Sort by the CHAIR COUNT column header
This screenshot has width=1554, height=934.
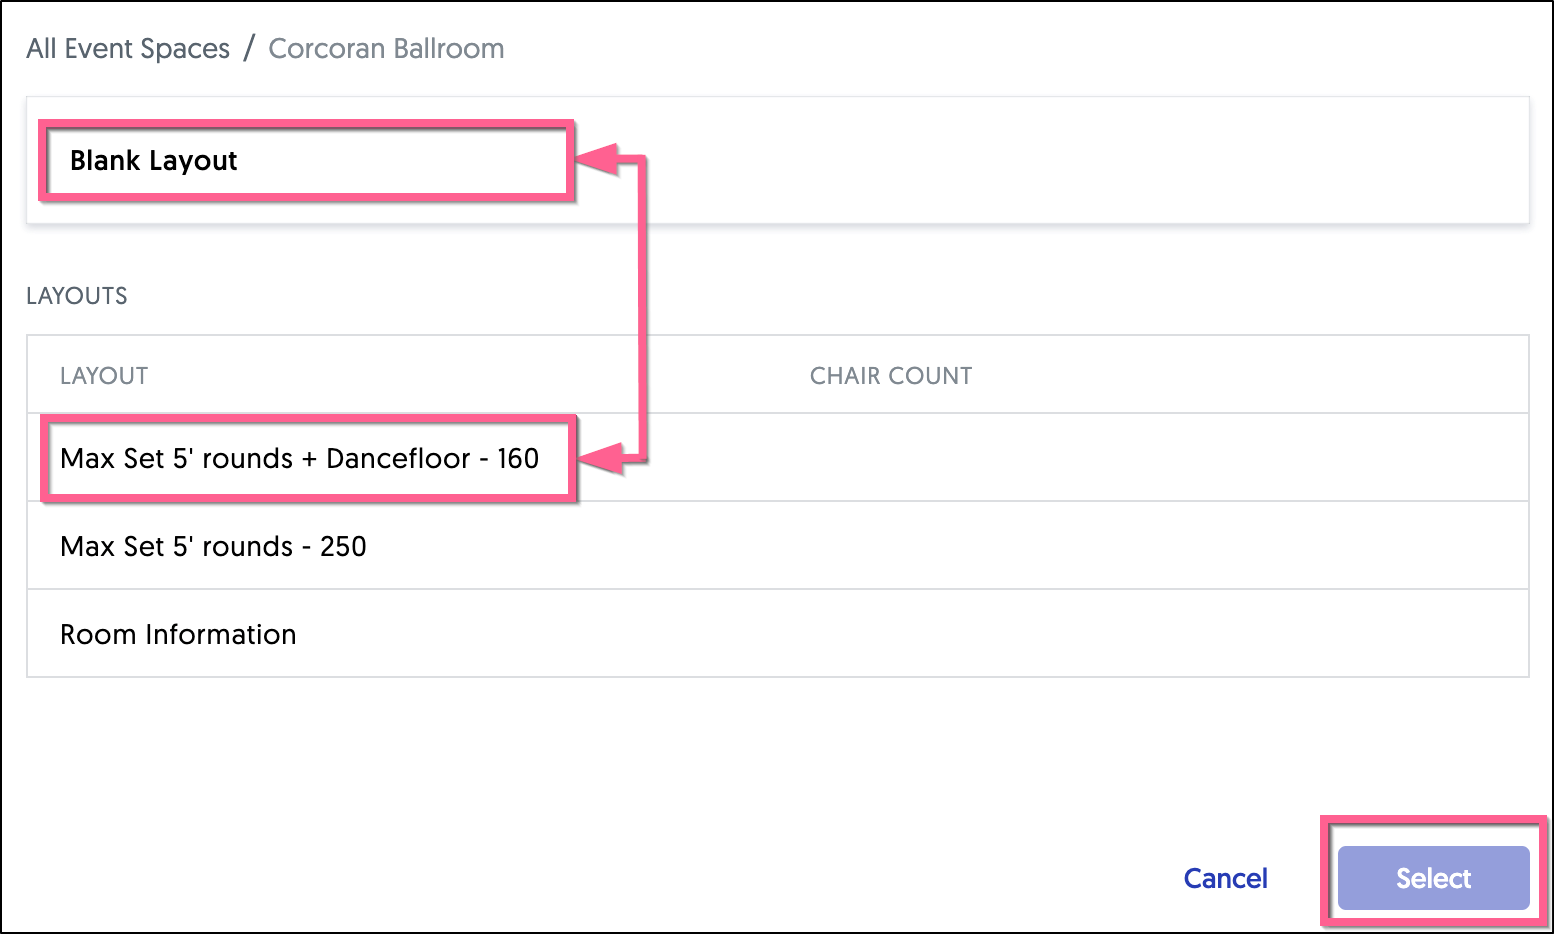coord(891,375)
